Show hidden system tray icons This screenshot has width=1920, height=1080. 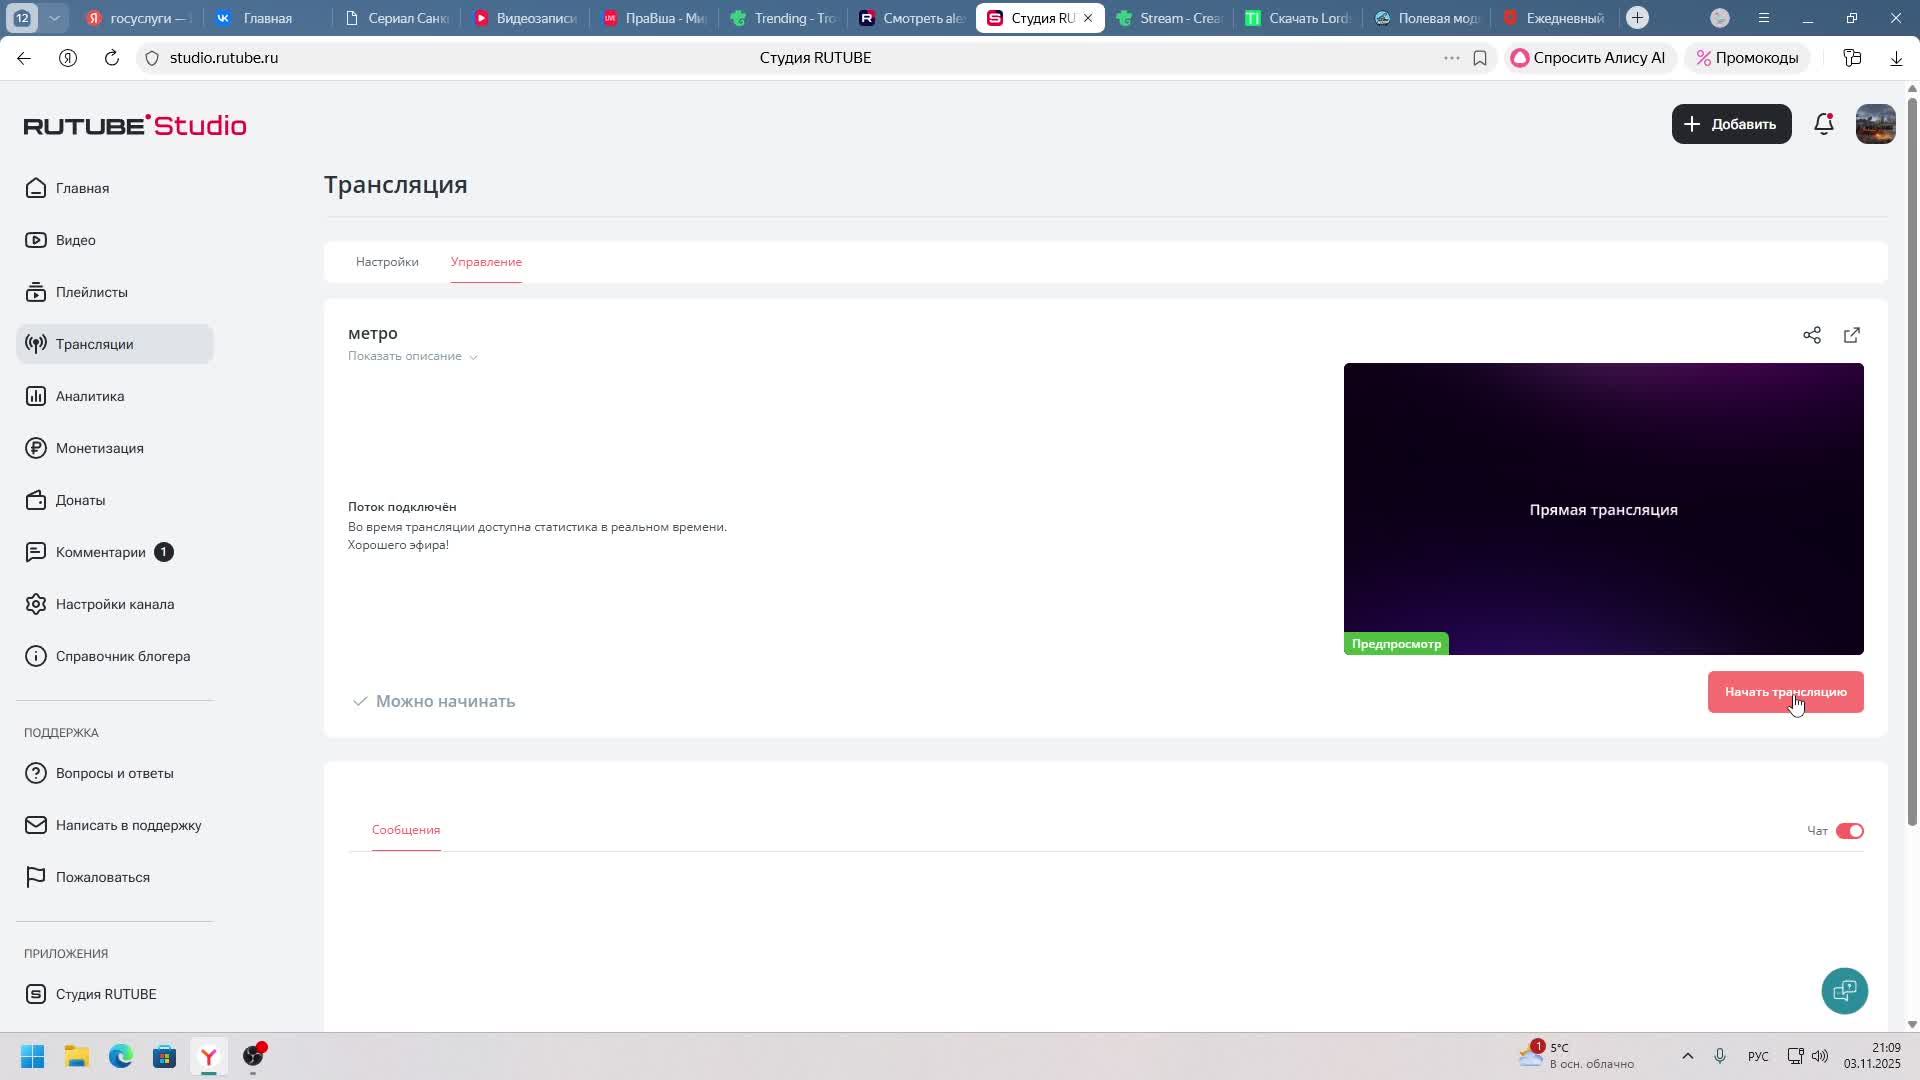tap(1687, 1056)
